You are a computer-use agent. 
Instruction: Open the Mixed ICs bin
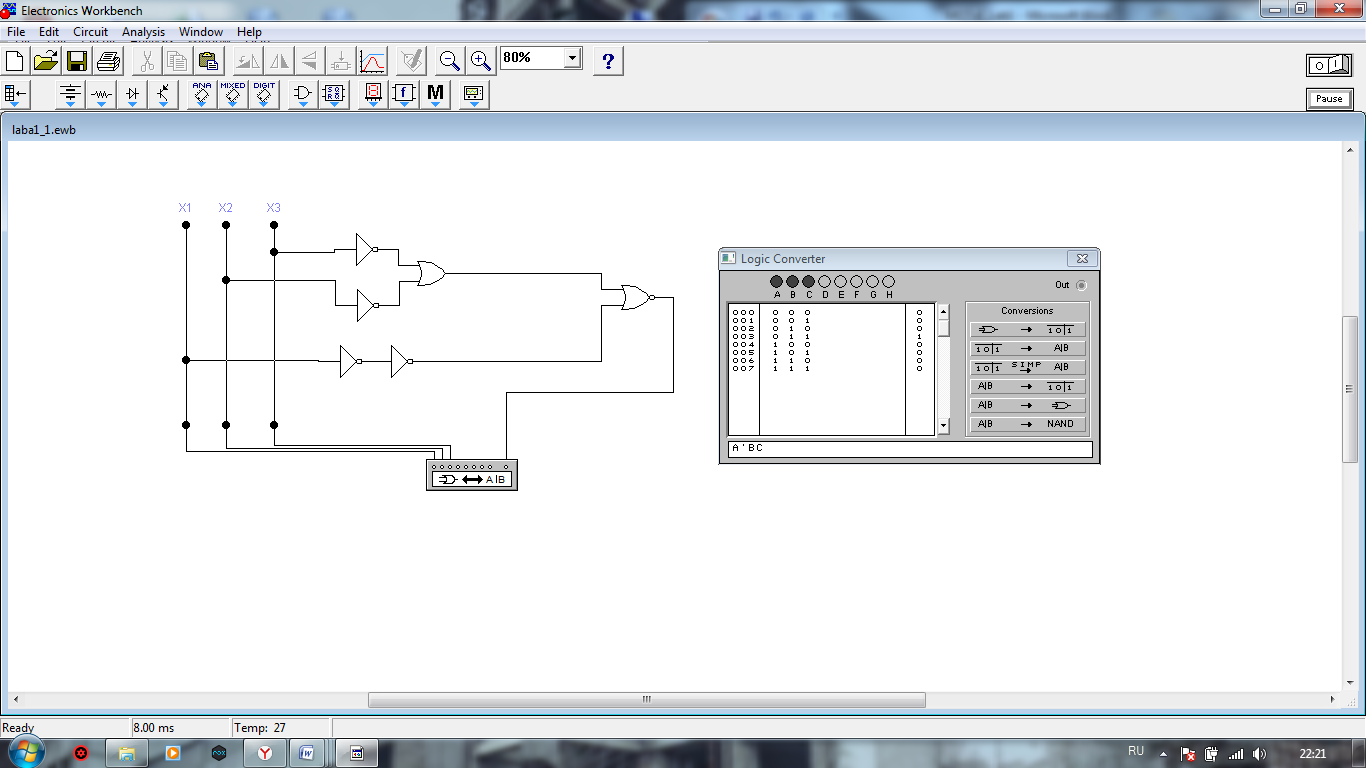pos(233,95)
